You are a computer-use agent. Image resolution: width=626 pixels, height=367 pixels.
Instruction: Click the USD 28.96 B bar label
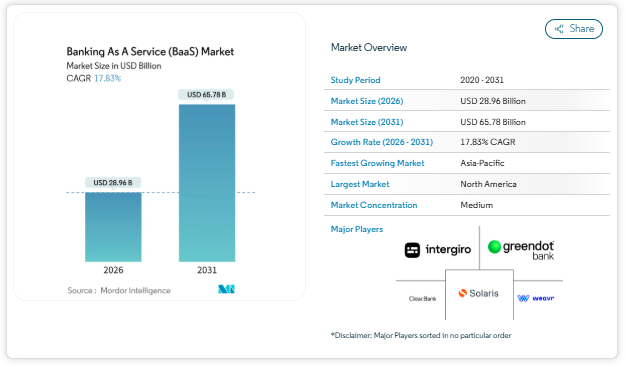pyautogui.click(x=113, y=183)
